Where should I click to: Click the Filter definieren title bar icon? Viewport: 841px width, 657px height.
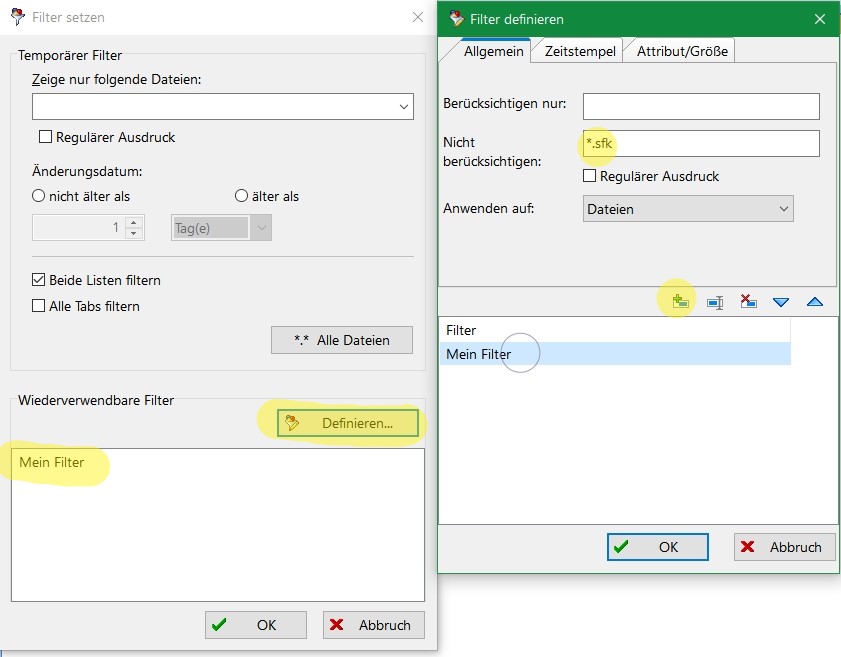[456, 19]
